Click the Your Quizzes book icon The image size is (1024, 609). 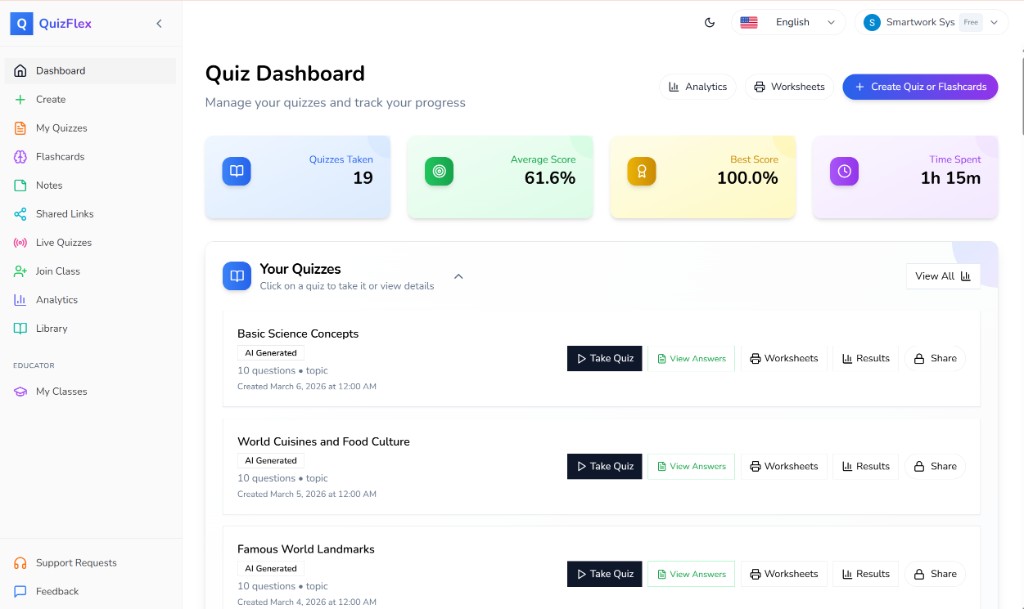pos(236,276)
